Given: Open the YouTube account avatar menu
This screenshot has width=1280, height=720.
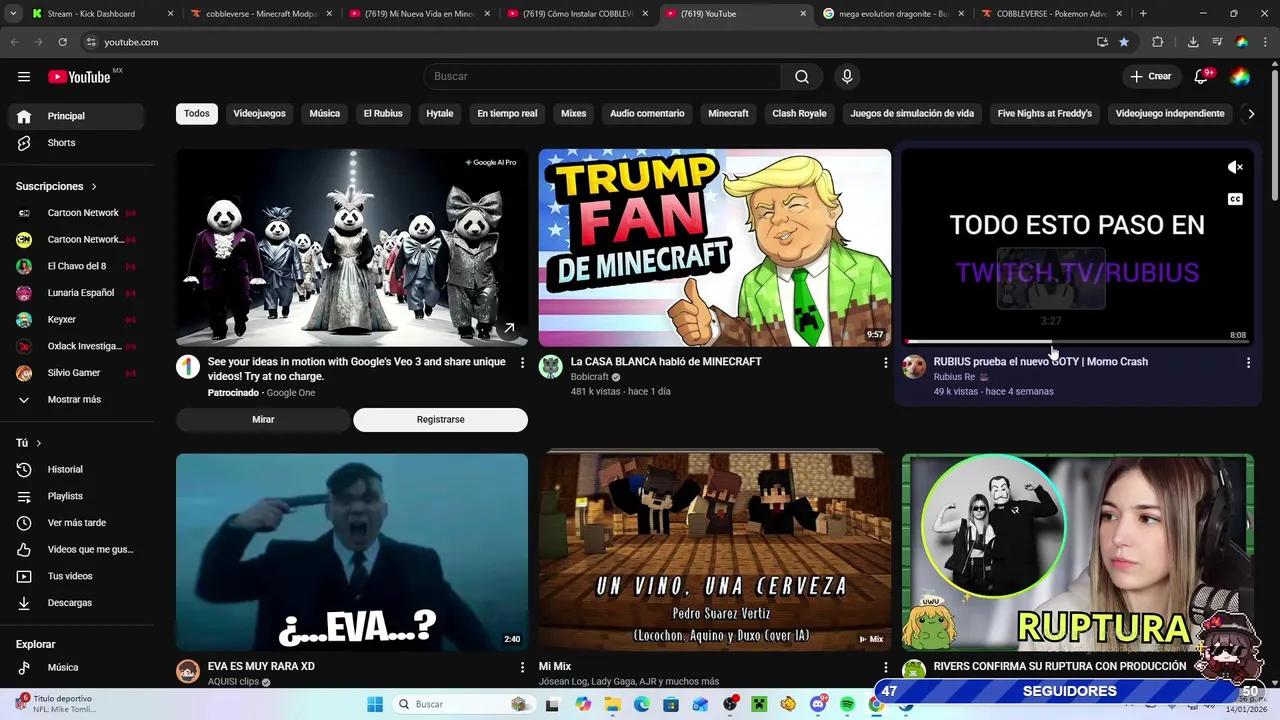Looking at the screenshot, I should pos(1240,77).
